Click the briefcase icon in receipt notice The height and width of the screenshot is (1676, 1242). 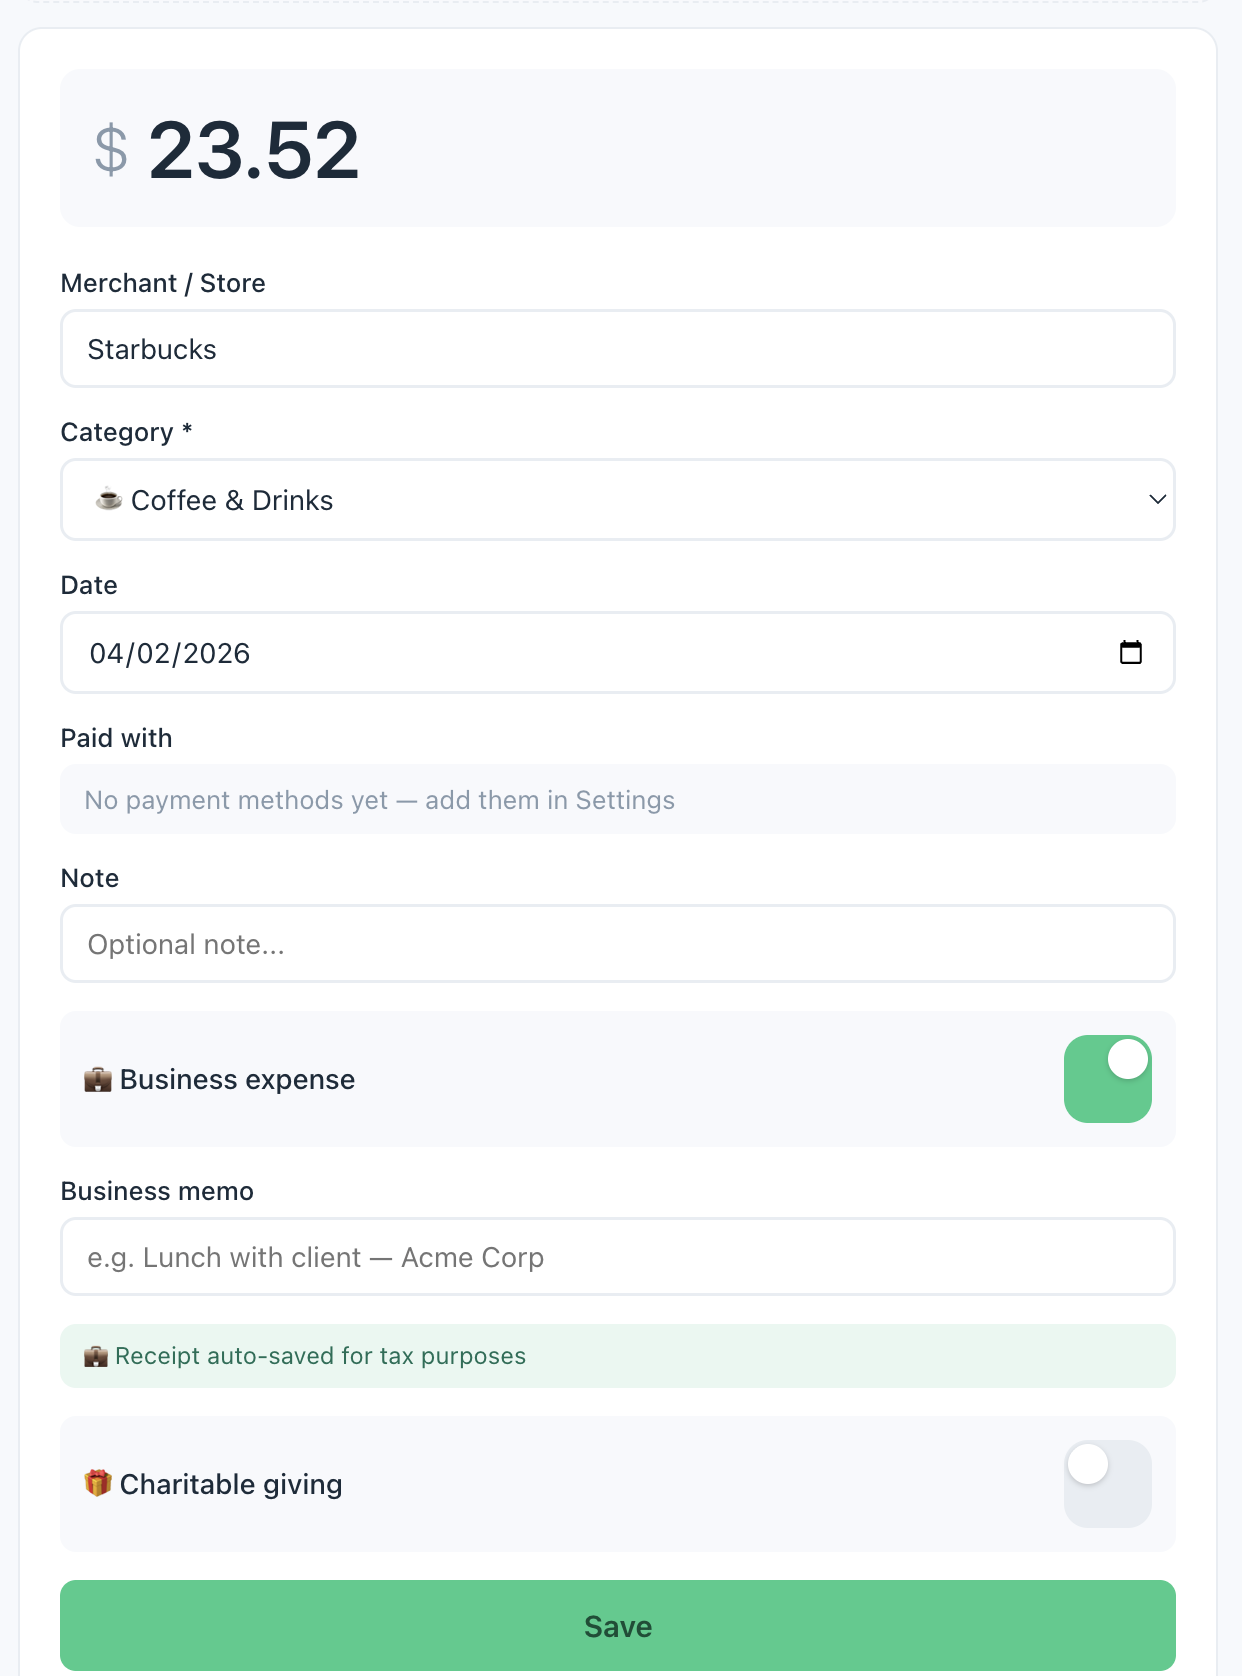[96, 1356]
